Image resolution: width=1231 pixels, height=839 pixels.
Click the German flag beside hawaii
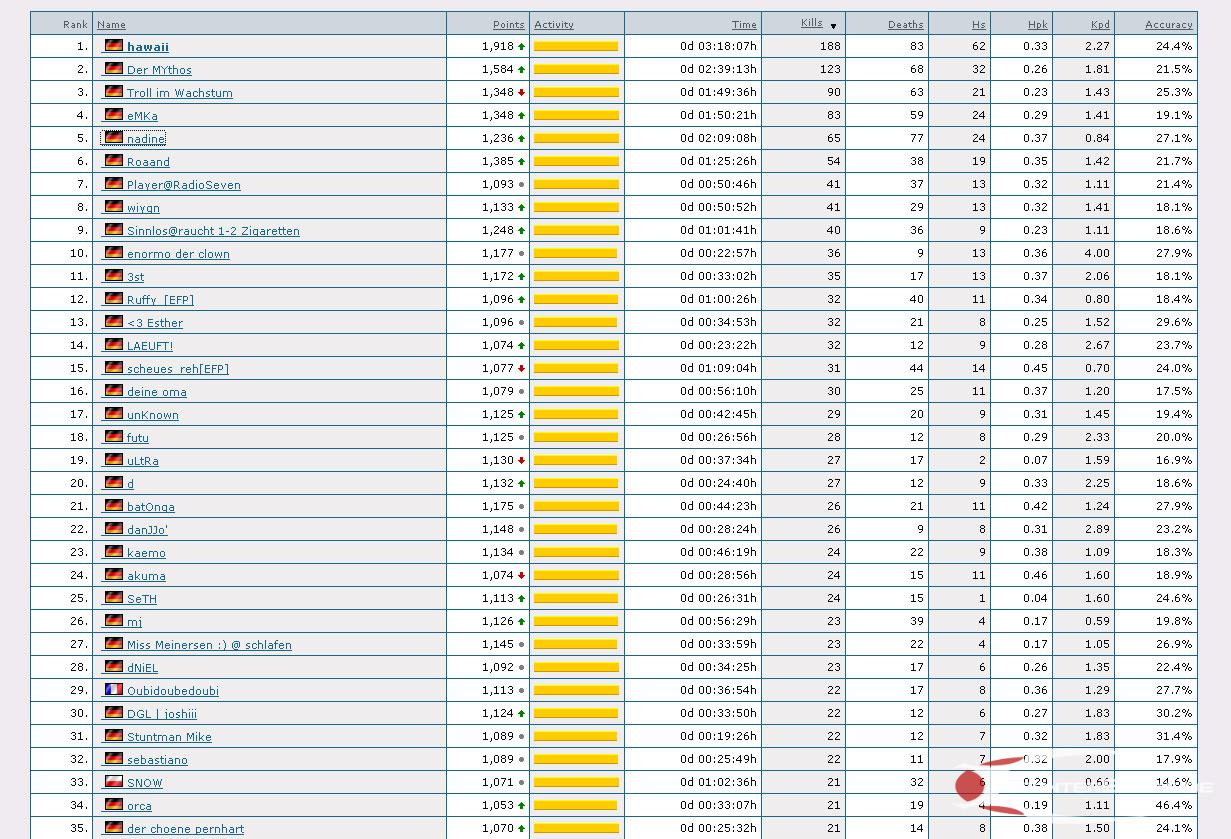114,46
